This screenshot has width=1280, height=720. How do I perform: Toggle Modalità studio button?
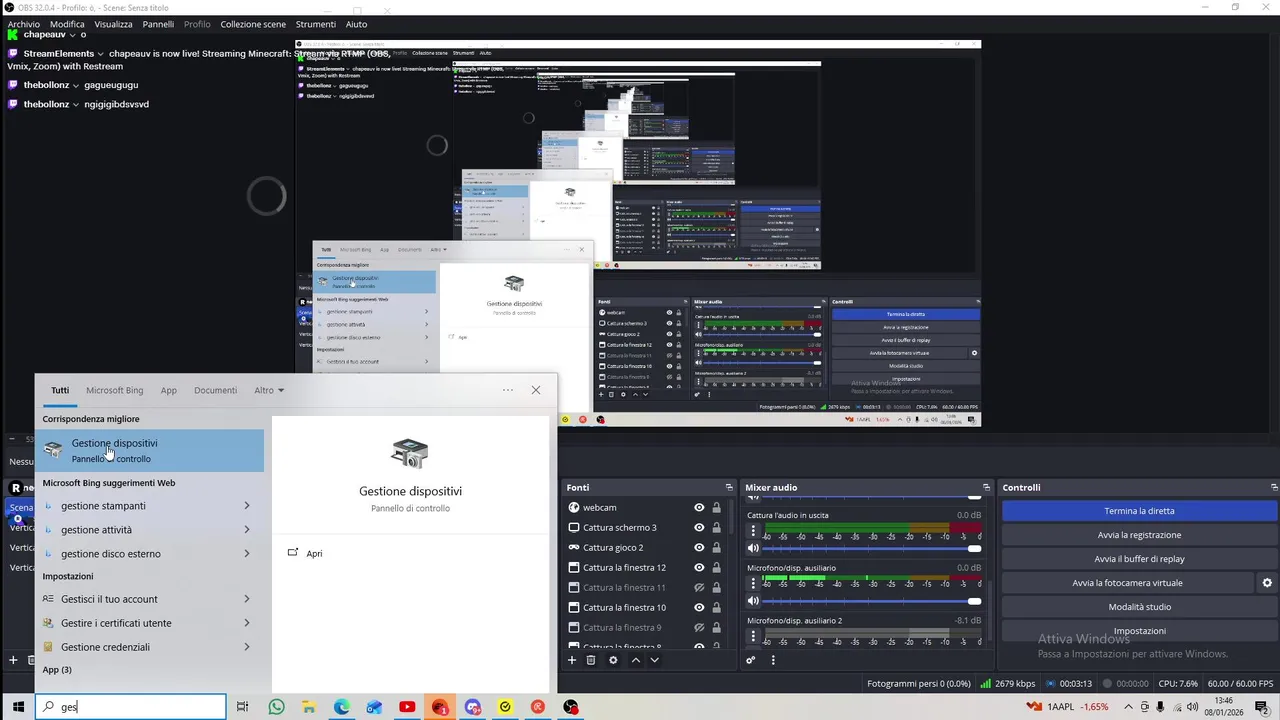point(1139,607)
